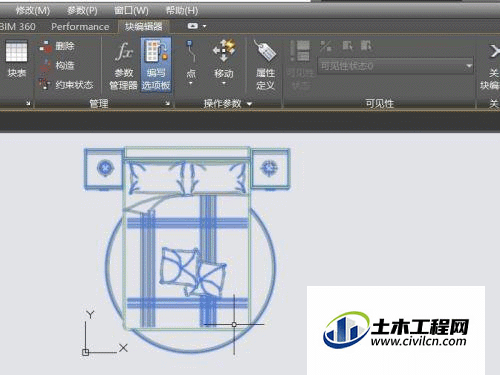This screenshot has width=500, height=375.
Task: Click the visibility mode toggle icon
Action: 325,46
